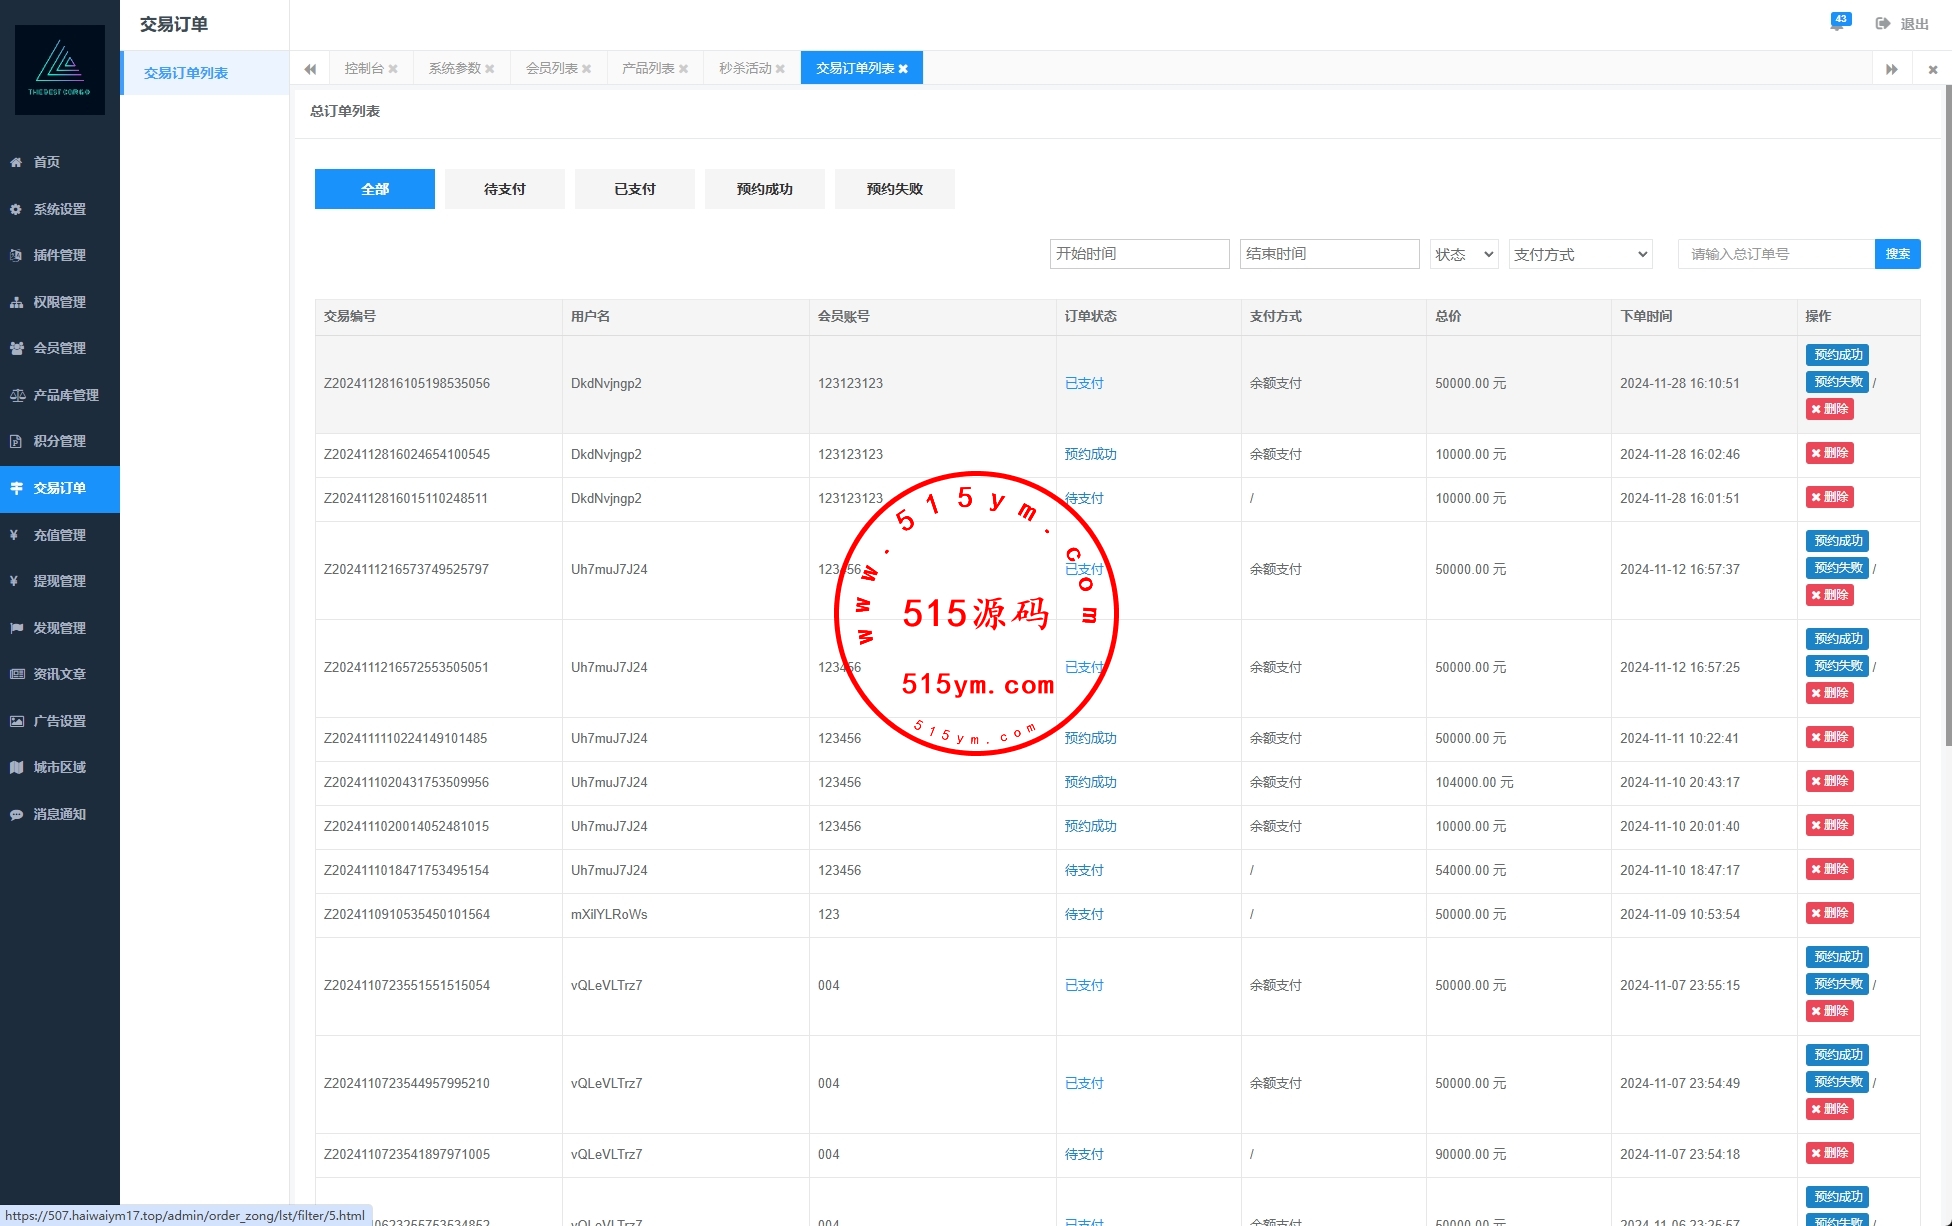Mark first order as 预约成功

1837,355
